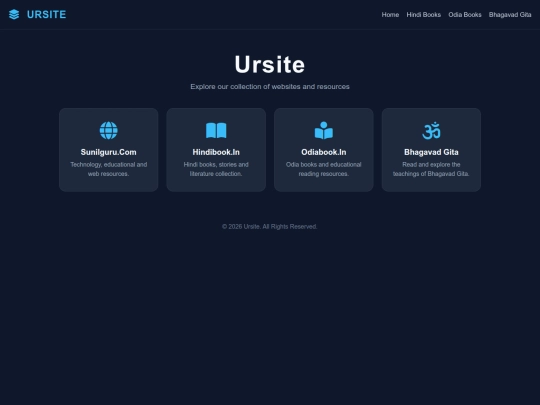Click the Odia books and educational description
This screenshot has height=405, width=540.
(324, 169)
